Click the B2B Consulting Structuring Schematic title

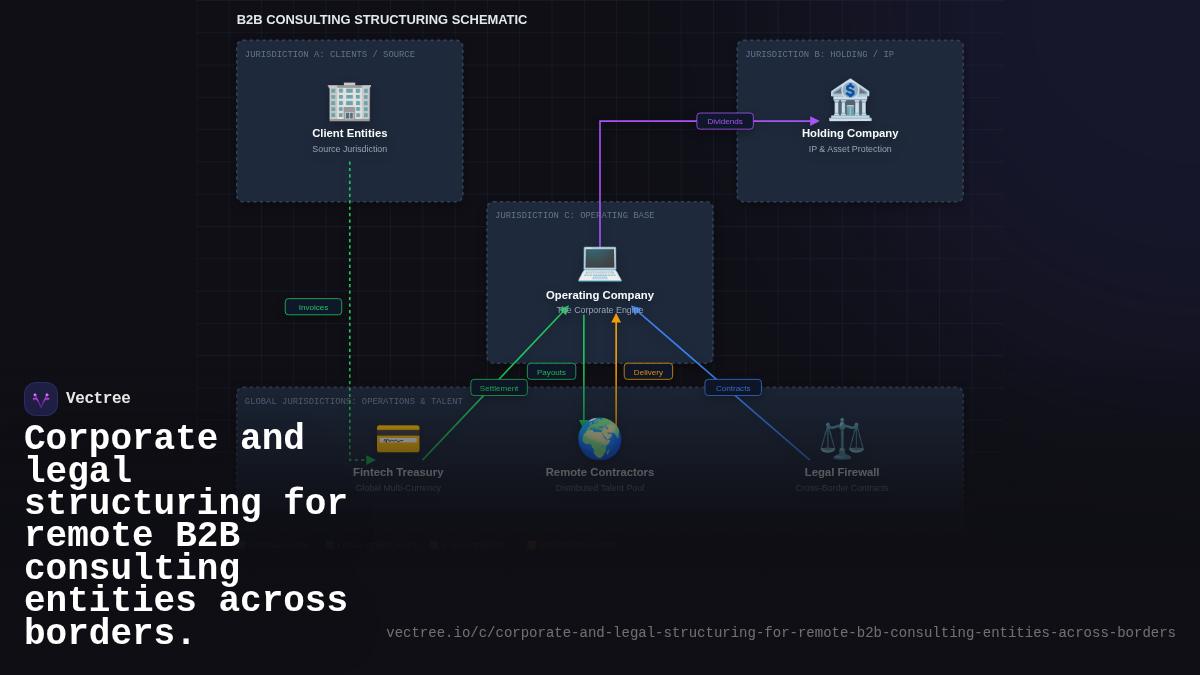coord(381,19)
